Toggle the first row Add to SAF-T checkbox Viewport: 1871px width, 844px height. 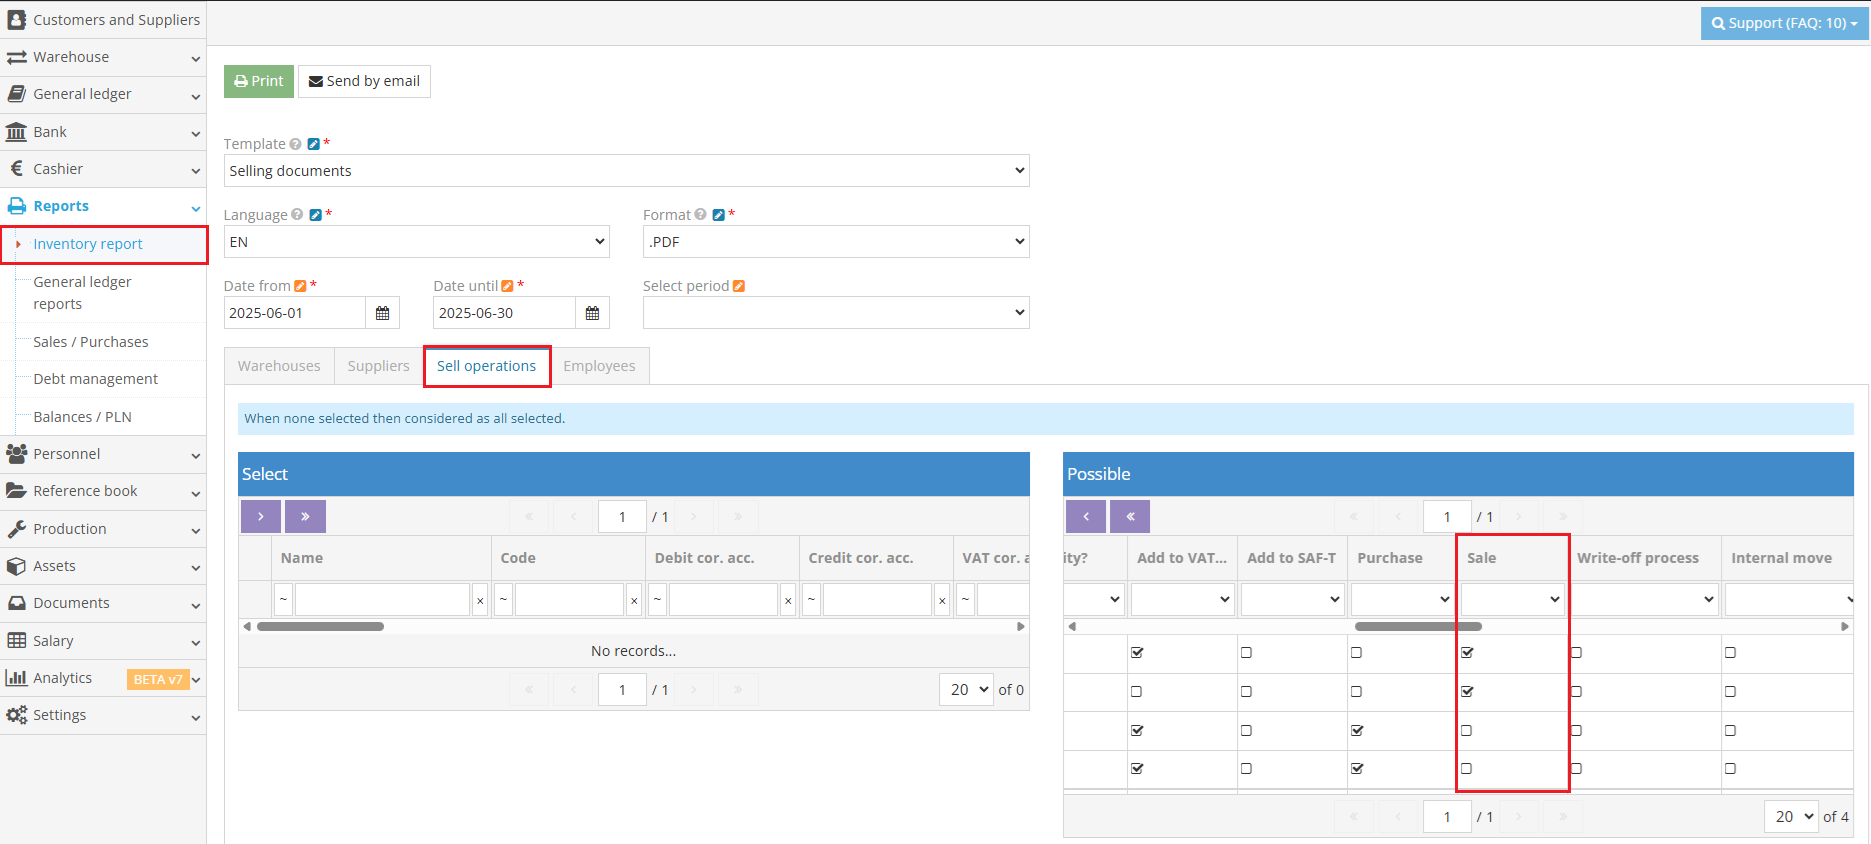(1246, 653)
